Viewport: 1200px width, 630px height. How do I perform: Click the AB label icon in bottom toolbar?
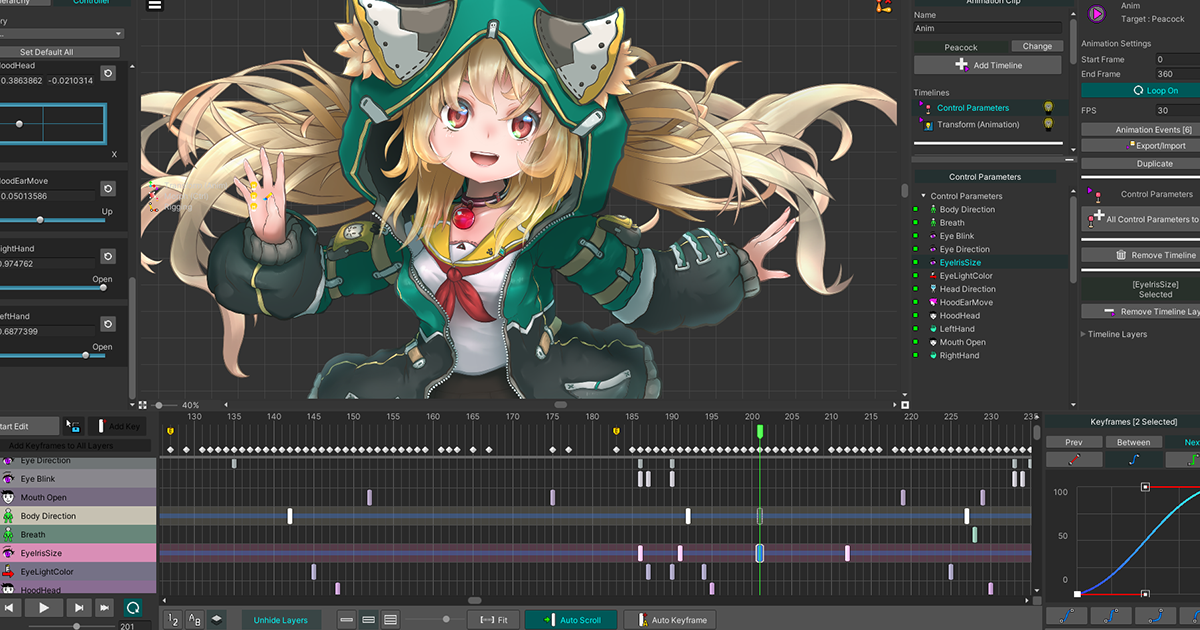pos(194,619)
